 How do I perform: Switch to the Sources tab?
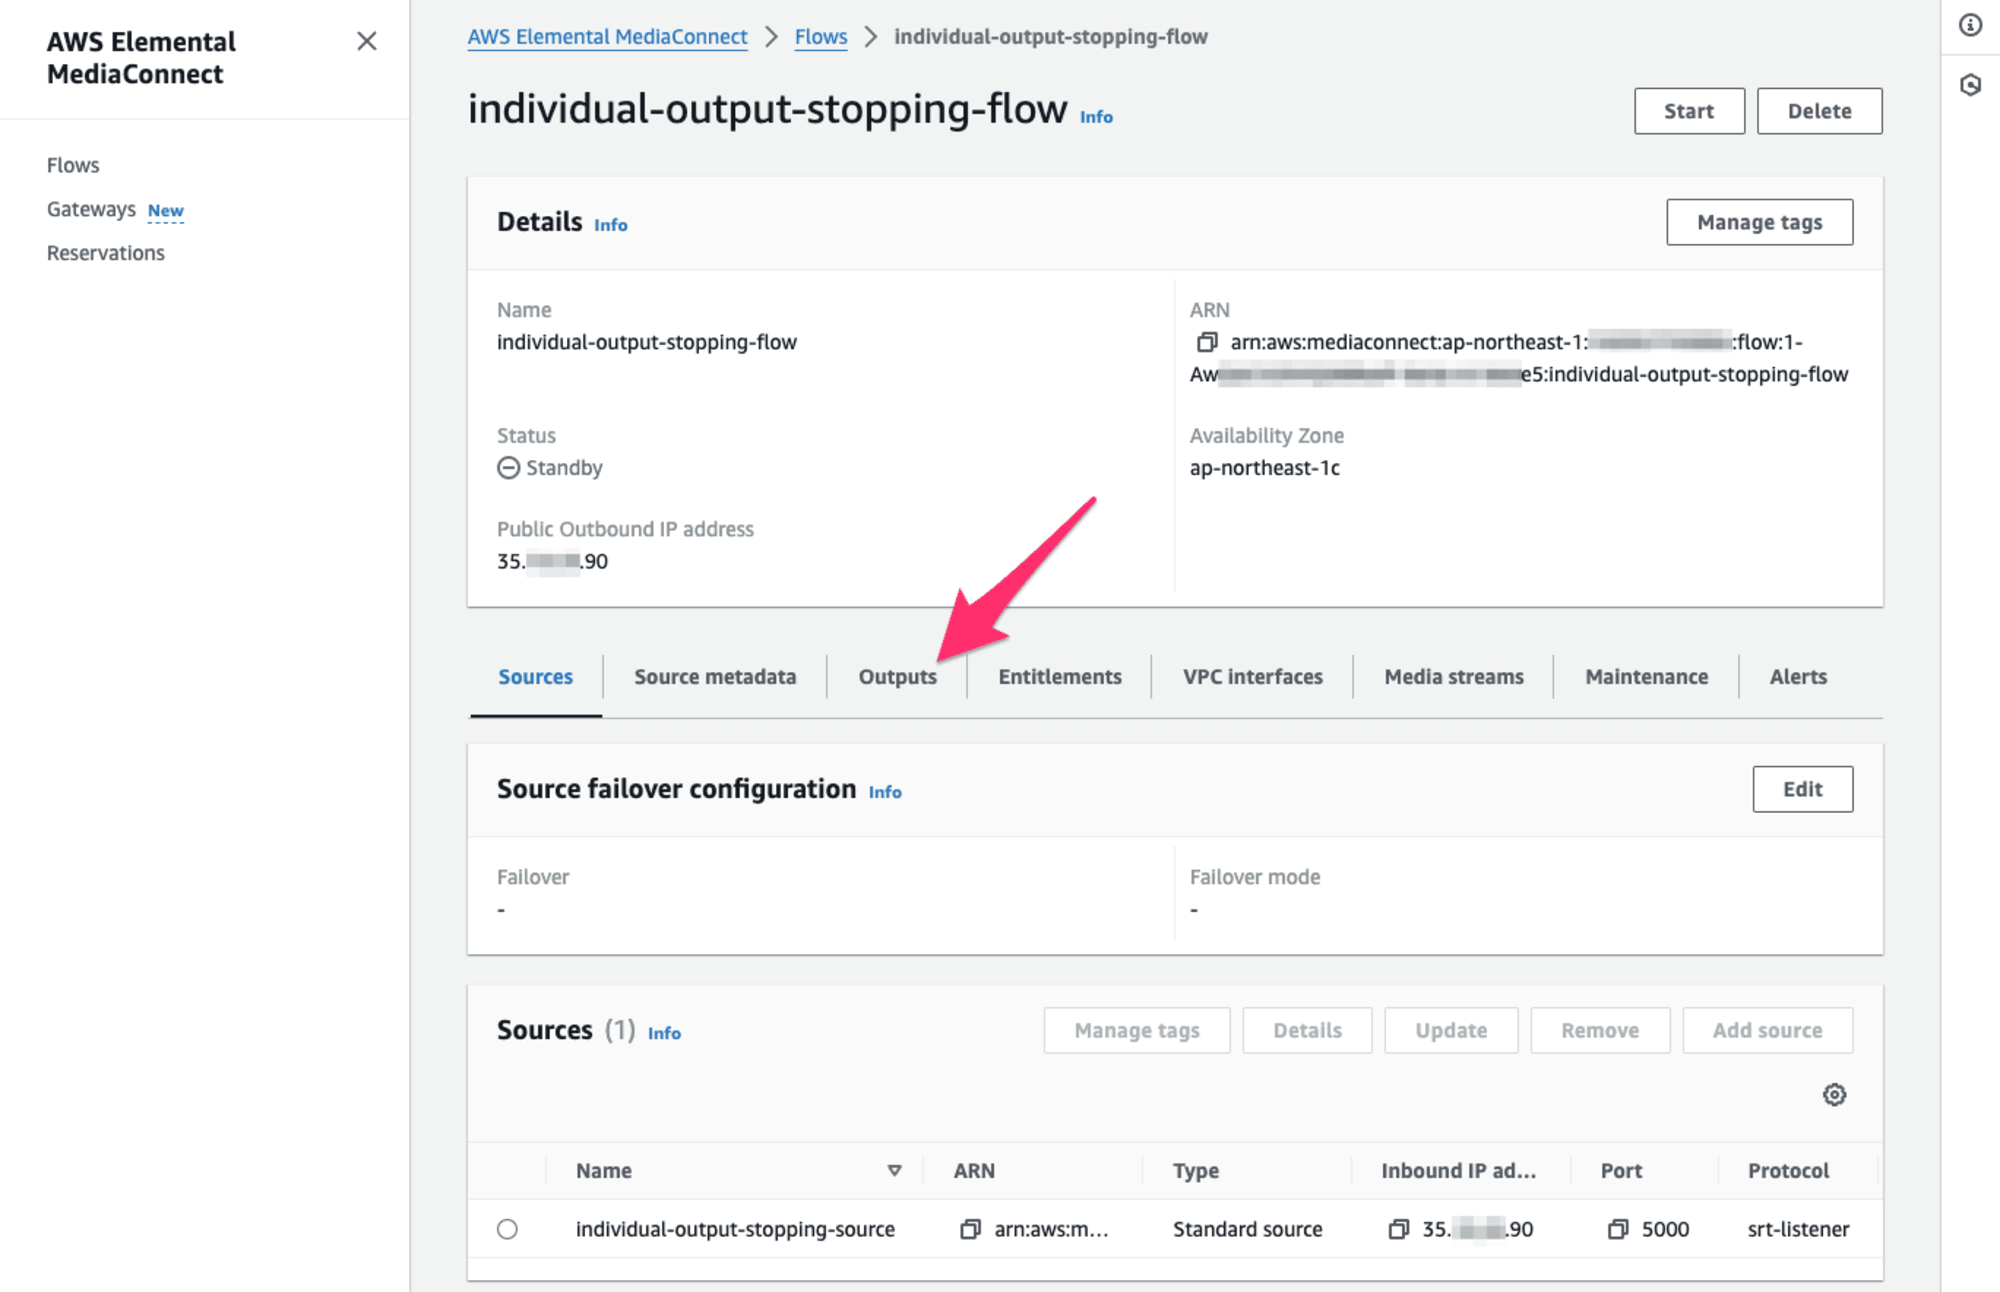point(535,677)
